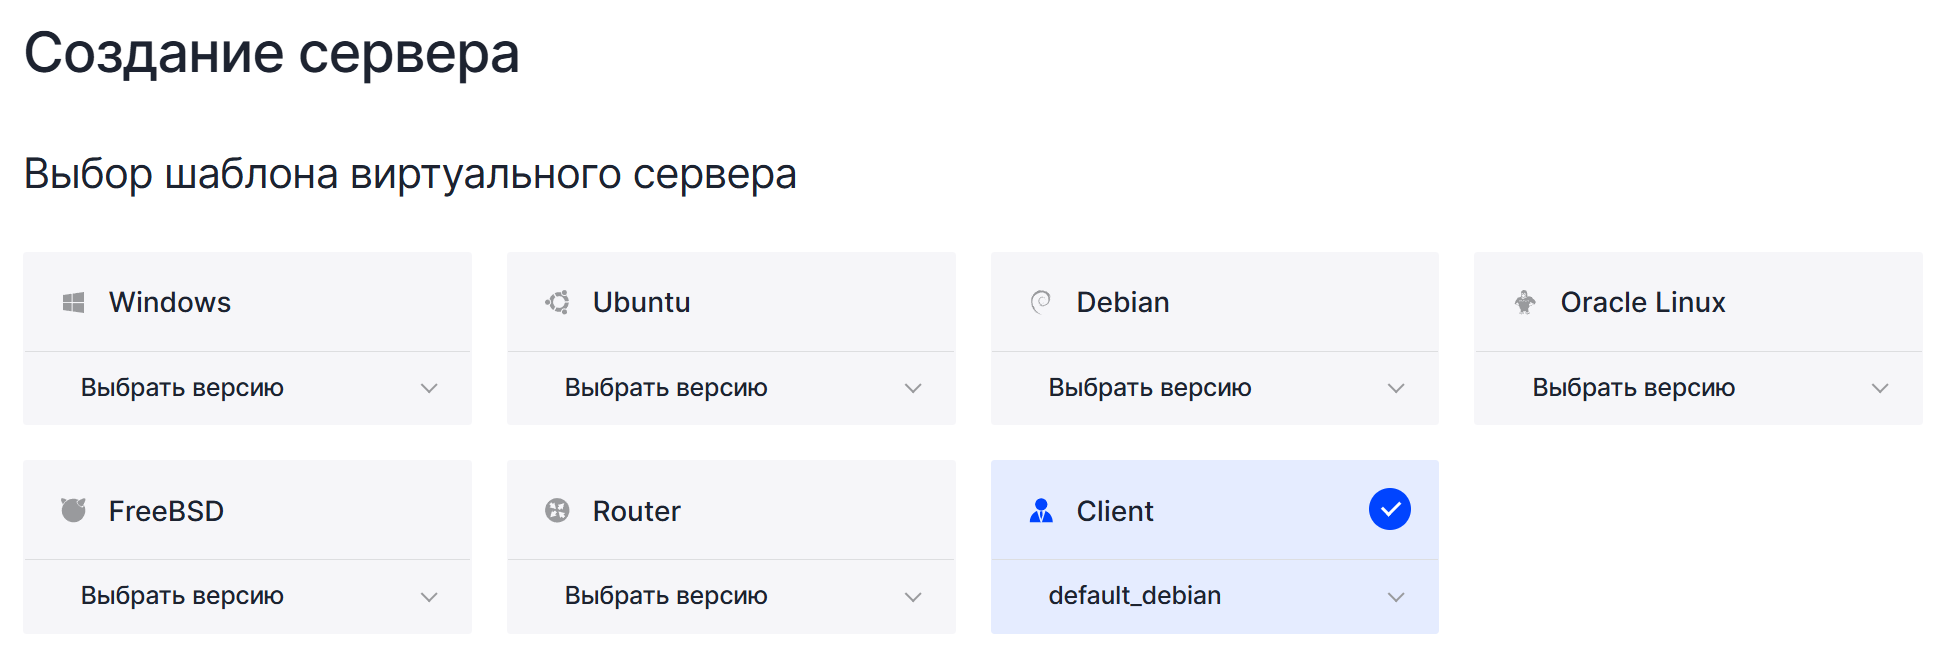Click the Oracle Linux penguin icon
This screenshot has height=659, width=1941.
point(1525,302)
